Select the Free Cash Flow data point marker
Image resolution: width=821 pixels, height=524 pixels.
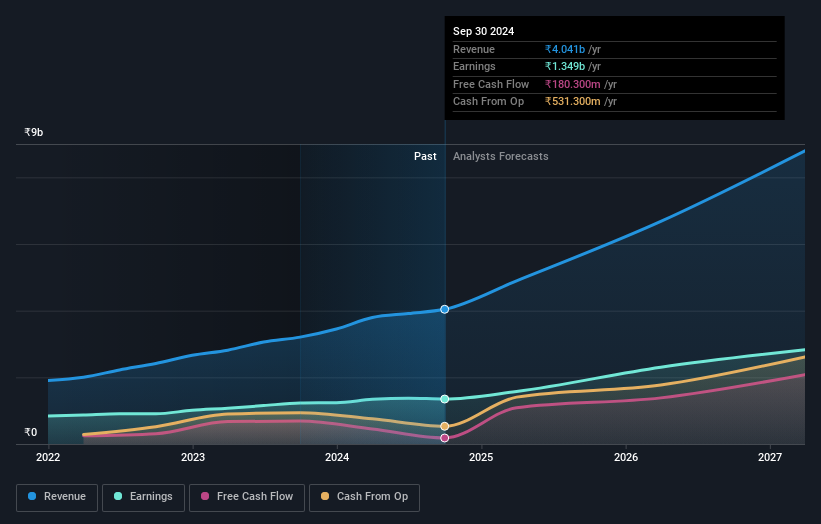[x=445, y=438]
